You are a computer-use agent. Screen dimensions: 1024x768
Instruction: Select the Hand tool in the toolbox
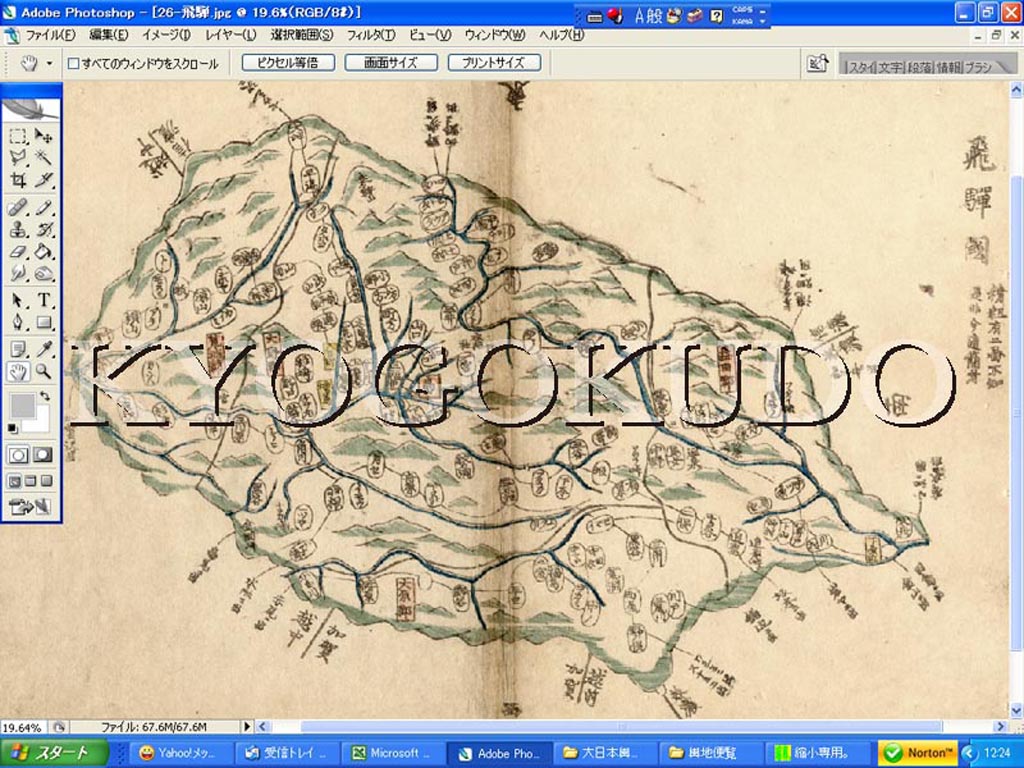18,372
